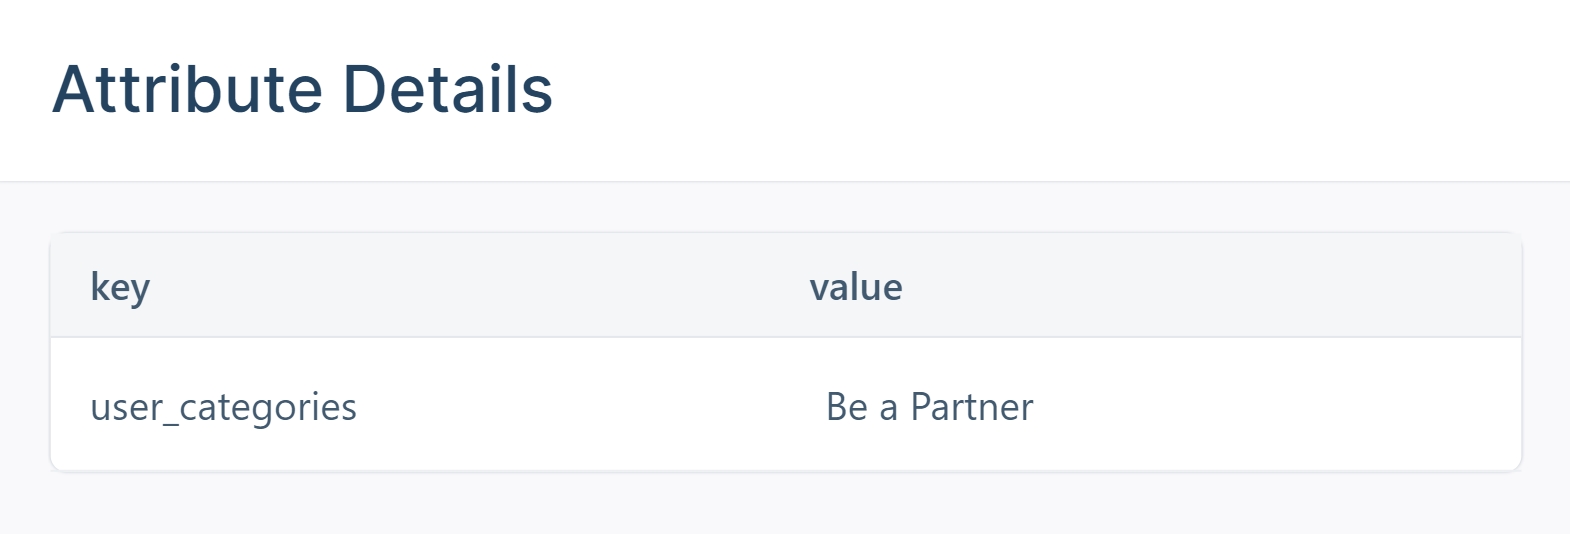Select the user_categories key cell

223,407
